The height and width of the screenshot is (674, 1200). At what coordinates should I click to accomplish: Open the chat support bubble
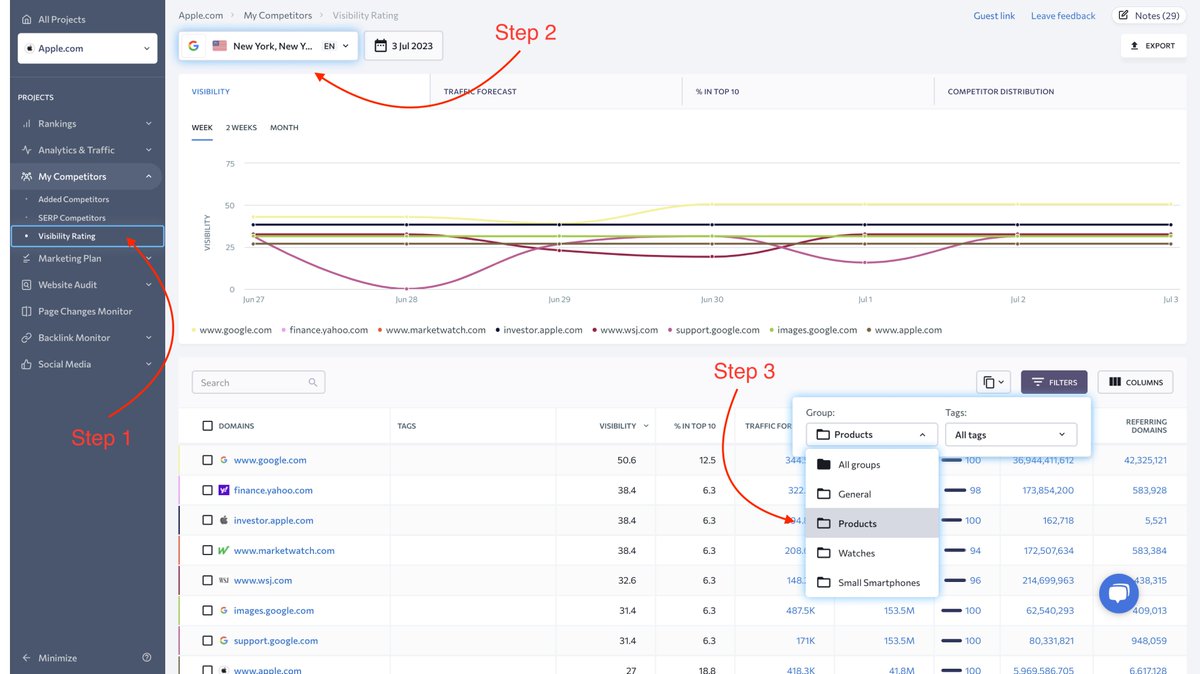coord(1119,594)
